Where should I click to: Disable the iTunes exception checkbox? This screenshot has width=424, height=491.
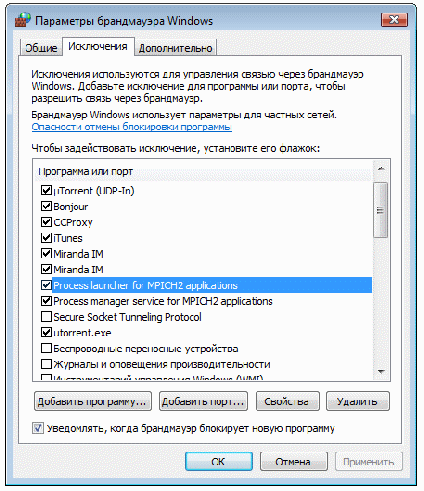[x=46, y=238]
